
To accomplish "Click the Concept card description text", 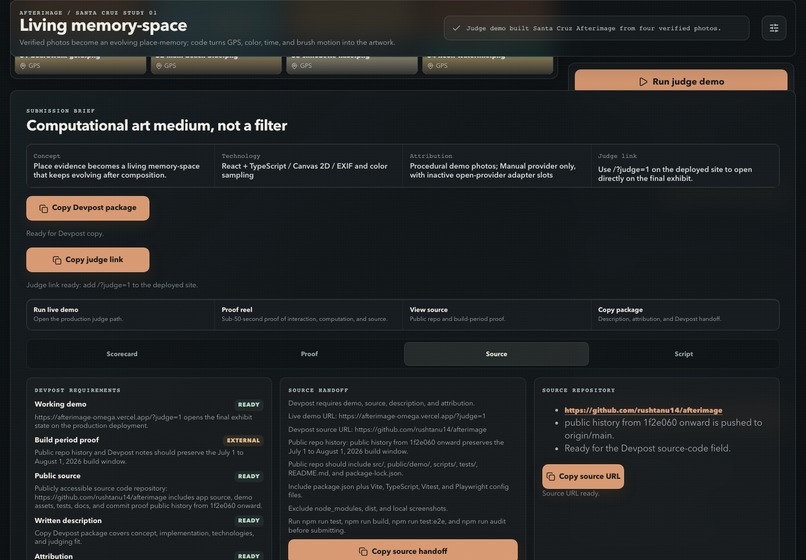I will coord(116,171).
